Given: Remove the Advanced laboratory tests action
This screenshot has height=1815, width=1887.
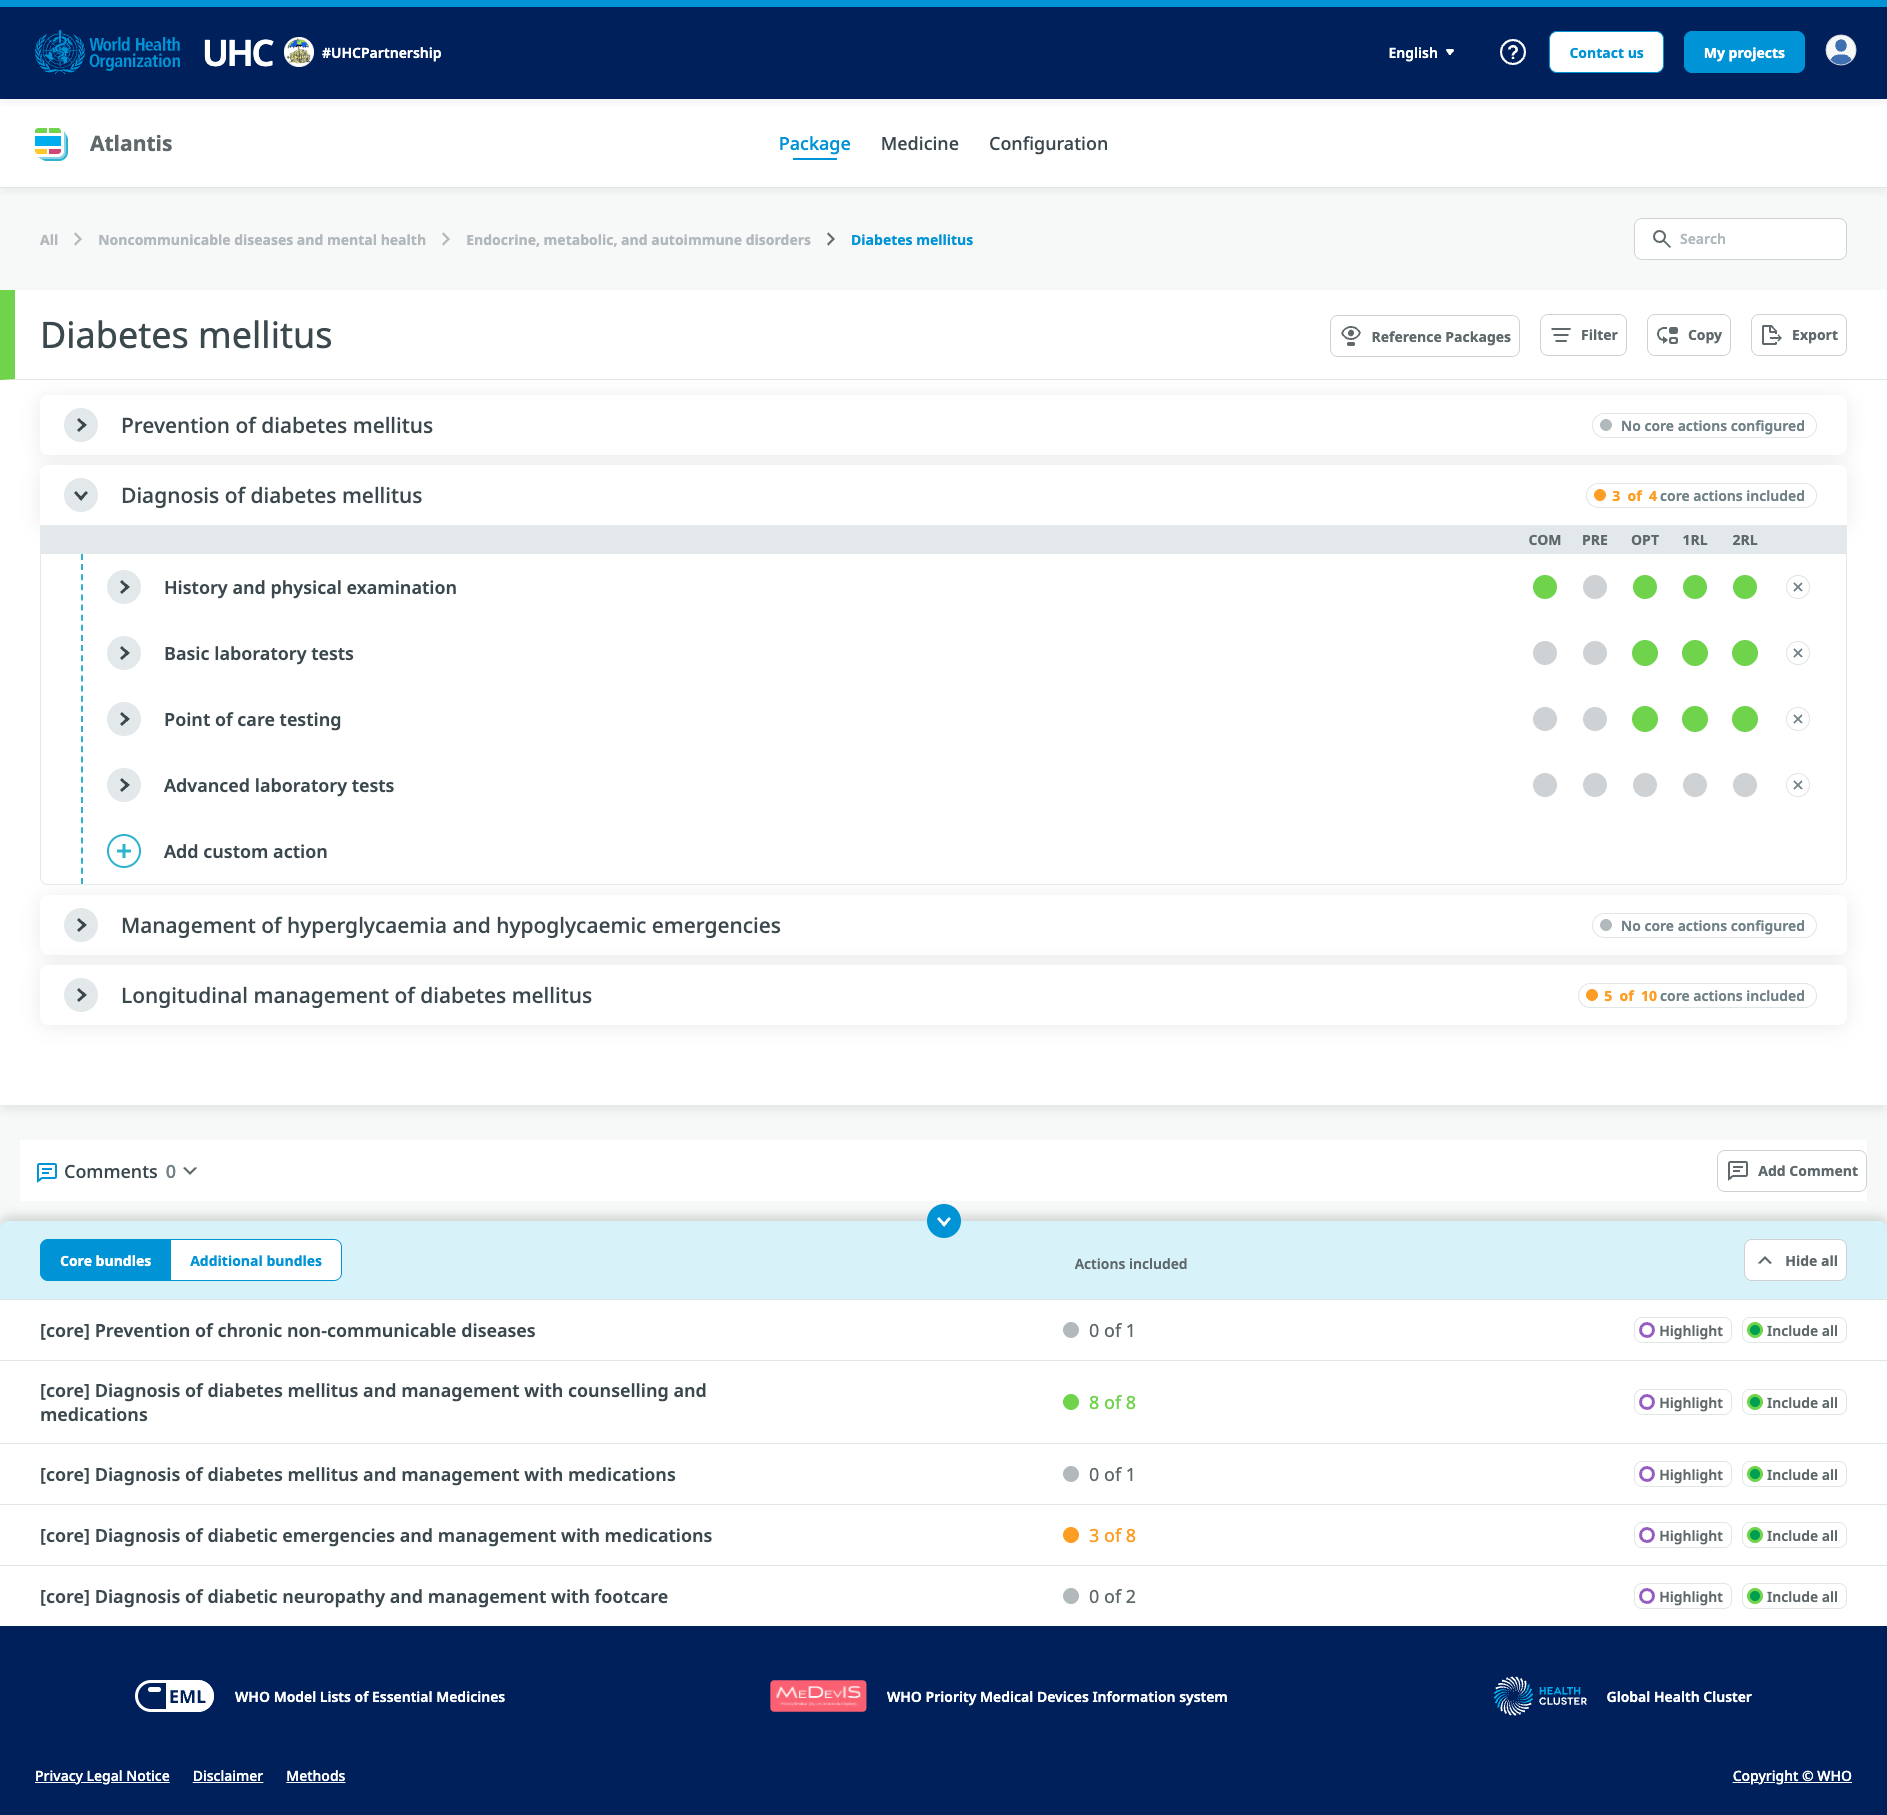Looking at the screenshot, I should click(x=1797, y=785).
